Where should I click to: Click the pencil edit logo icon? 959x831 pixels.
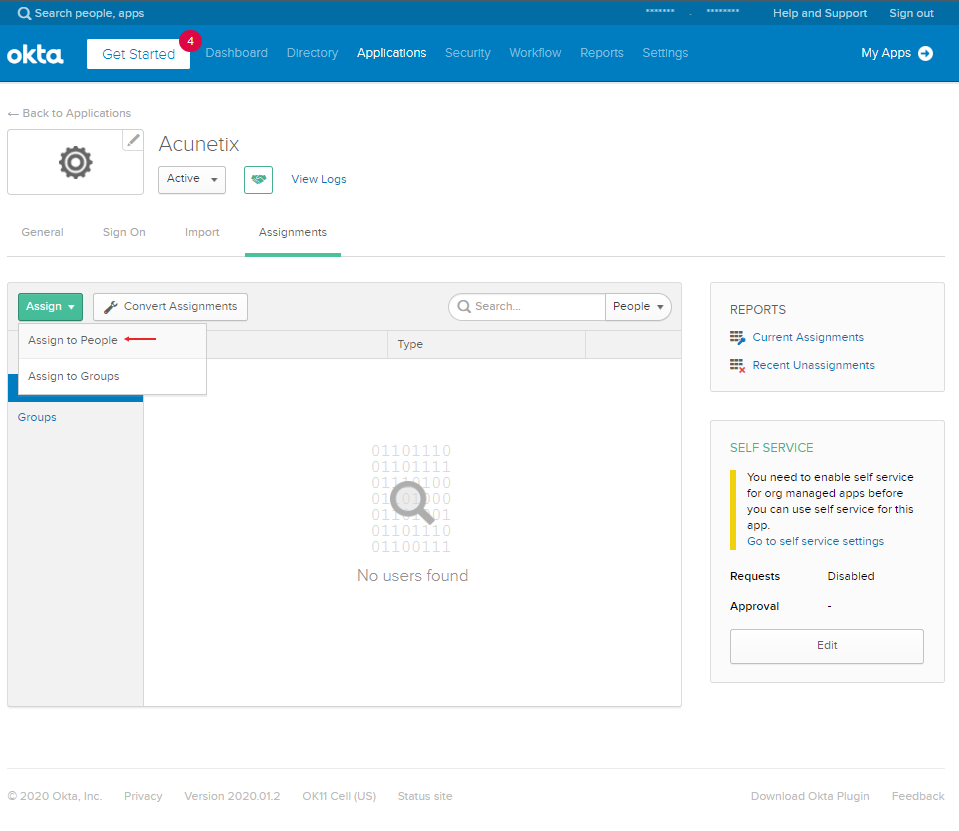point(133,140)
